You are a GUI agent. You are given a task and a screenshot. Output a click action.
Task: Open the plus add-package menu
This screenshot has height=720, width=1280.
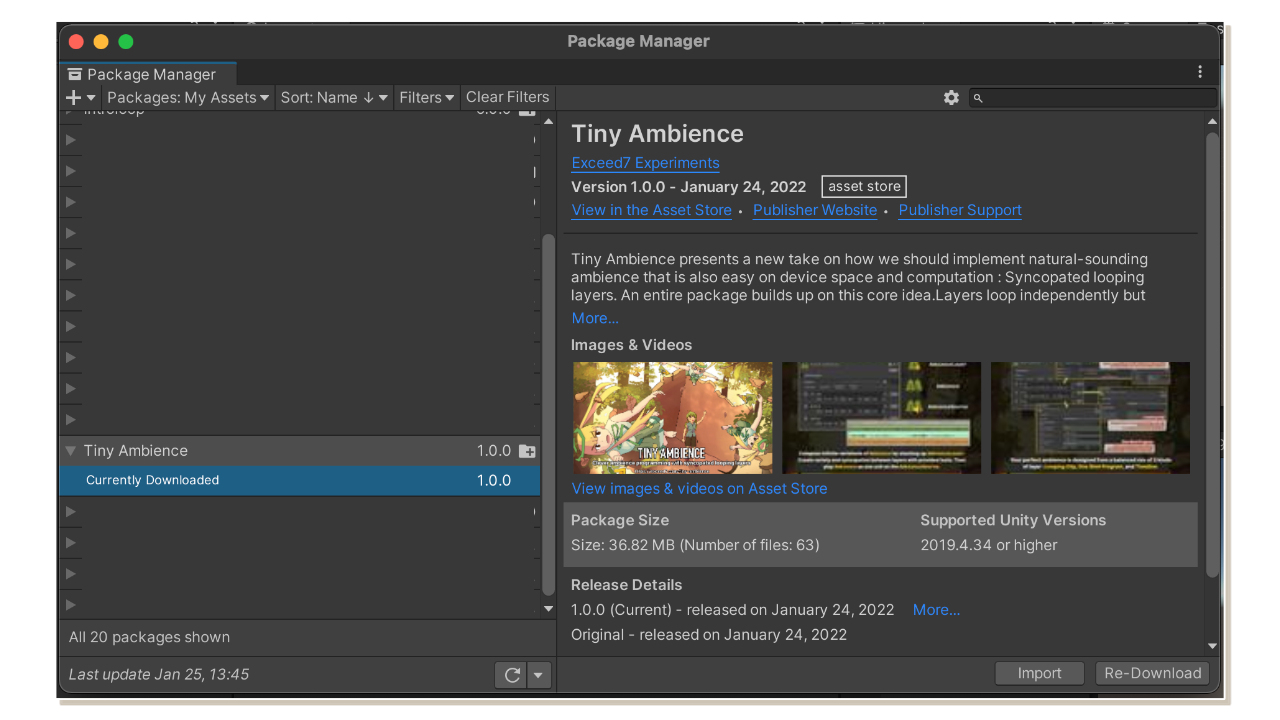pyautogui.click(x=80, y=97)
